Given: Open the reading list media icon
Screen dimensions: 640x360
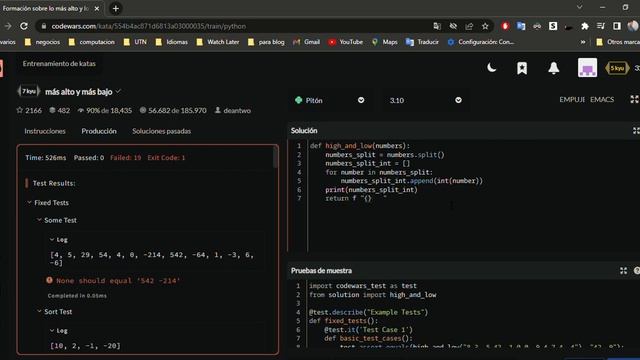Looking at the screenshot, I should click(x=600, y=26).
